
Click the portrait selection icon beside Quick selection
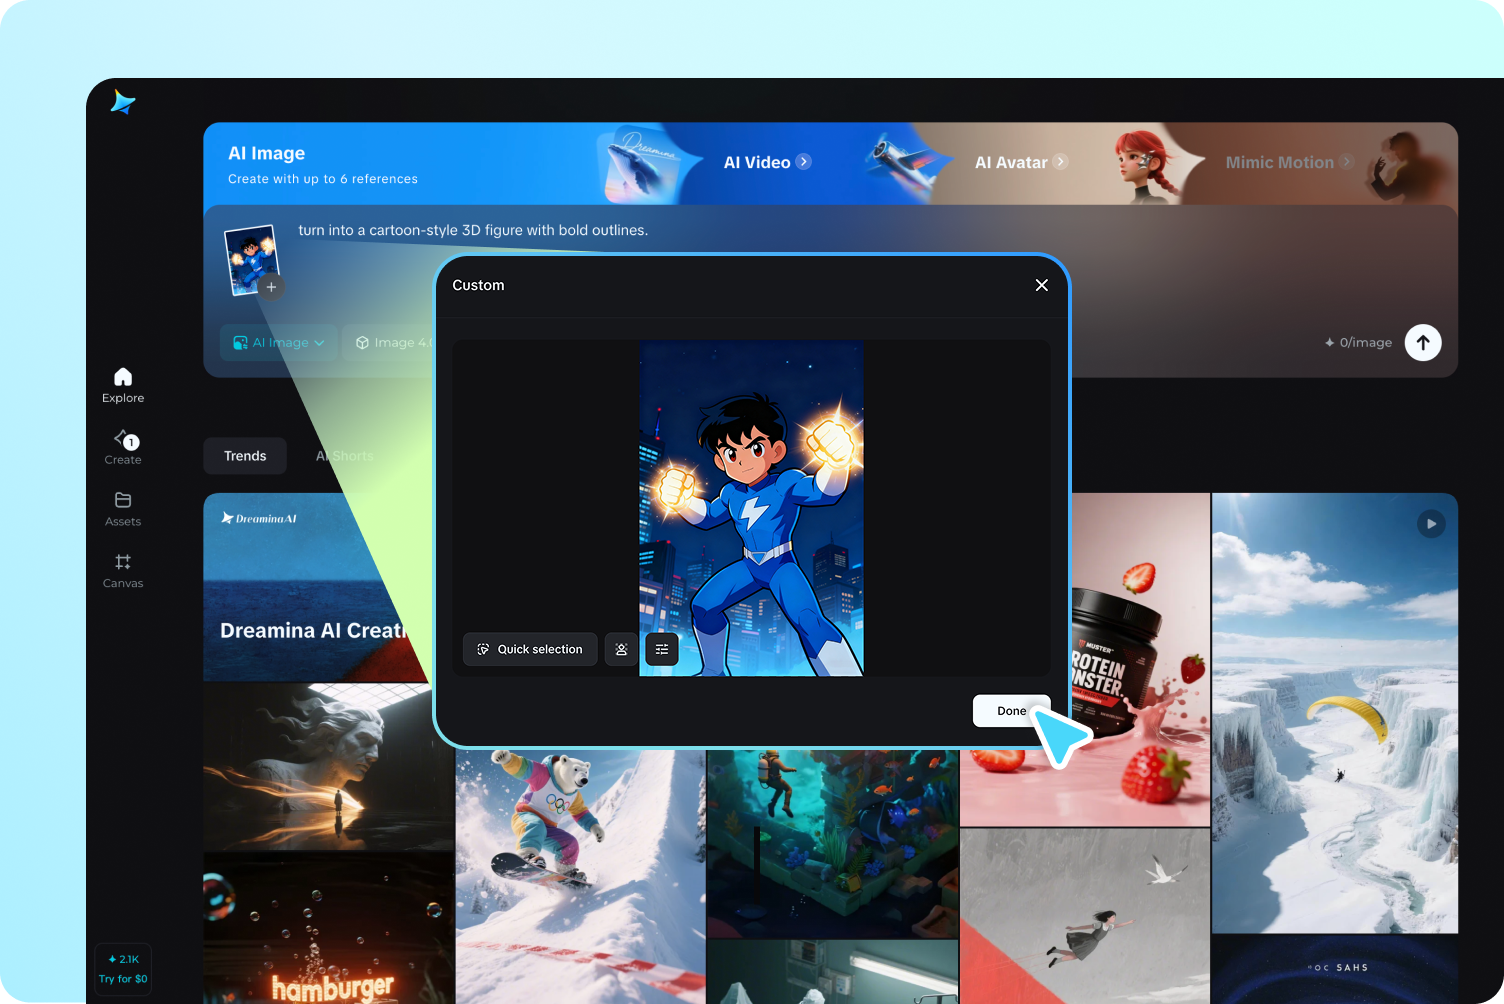coord(621,649)
